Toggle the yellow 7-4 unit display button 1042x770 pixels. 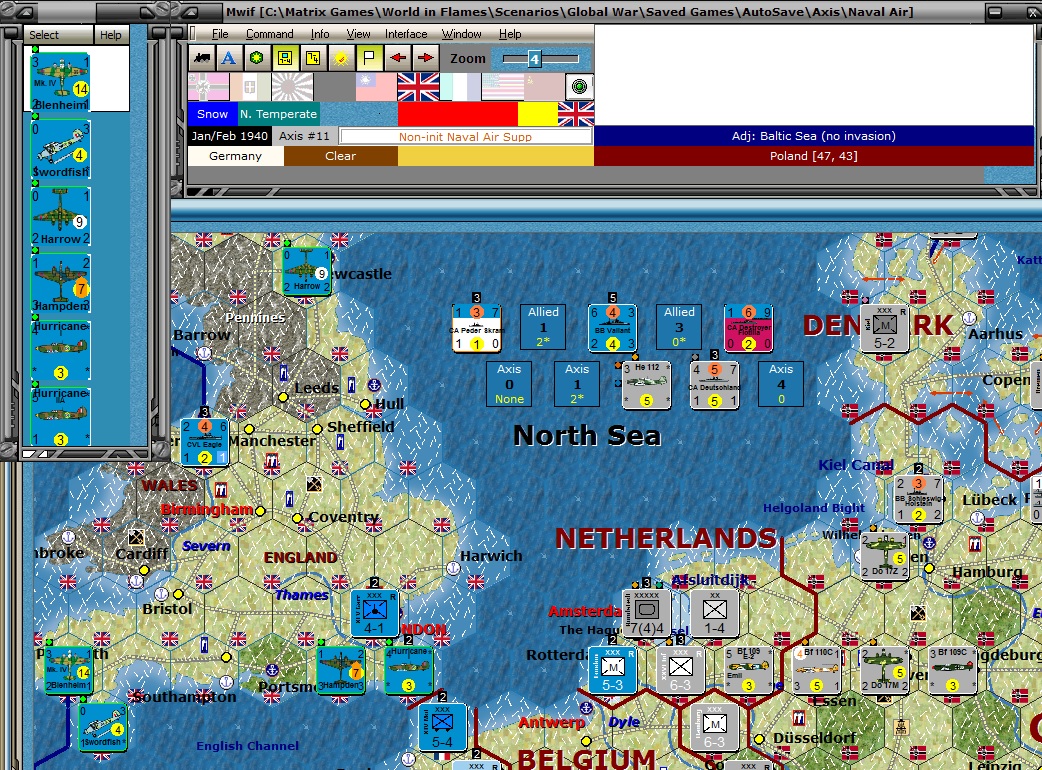pos(285,58)
